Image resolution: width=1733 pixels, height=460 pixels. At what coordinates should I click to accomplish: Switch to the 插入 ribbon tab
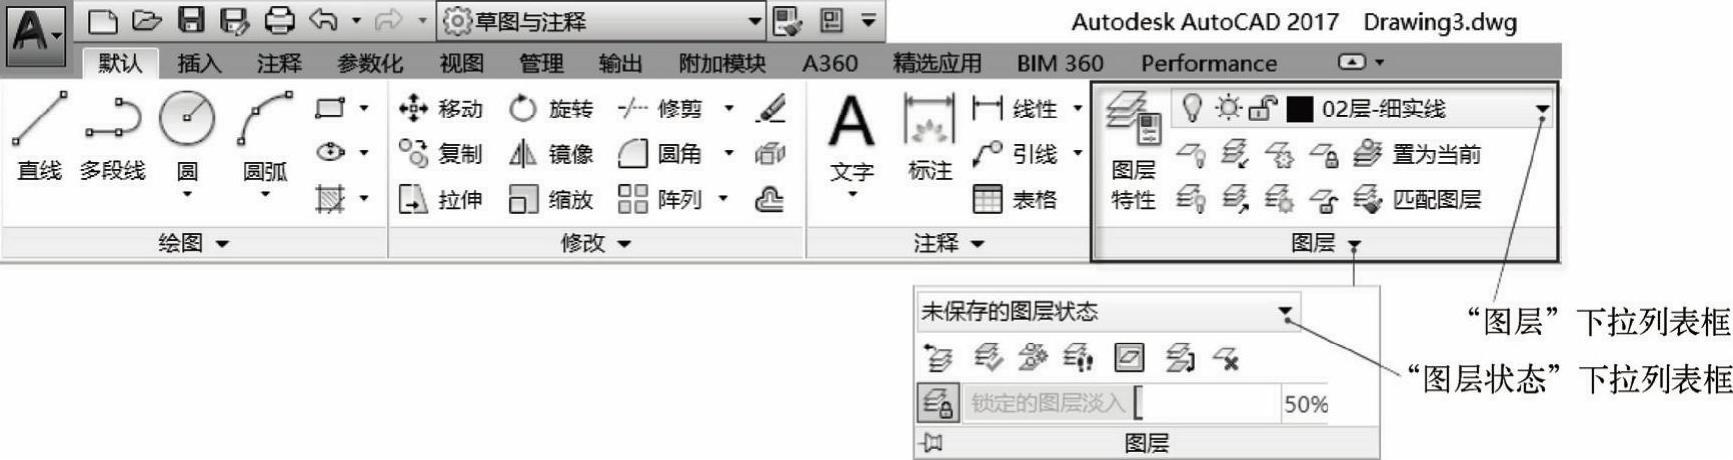coord(199,63)
